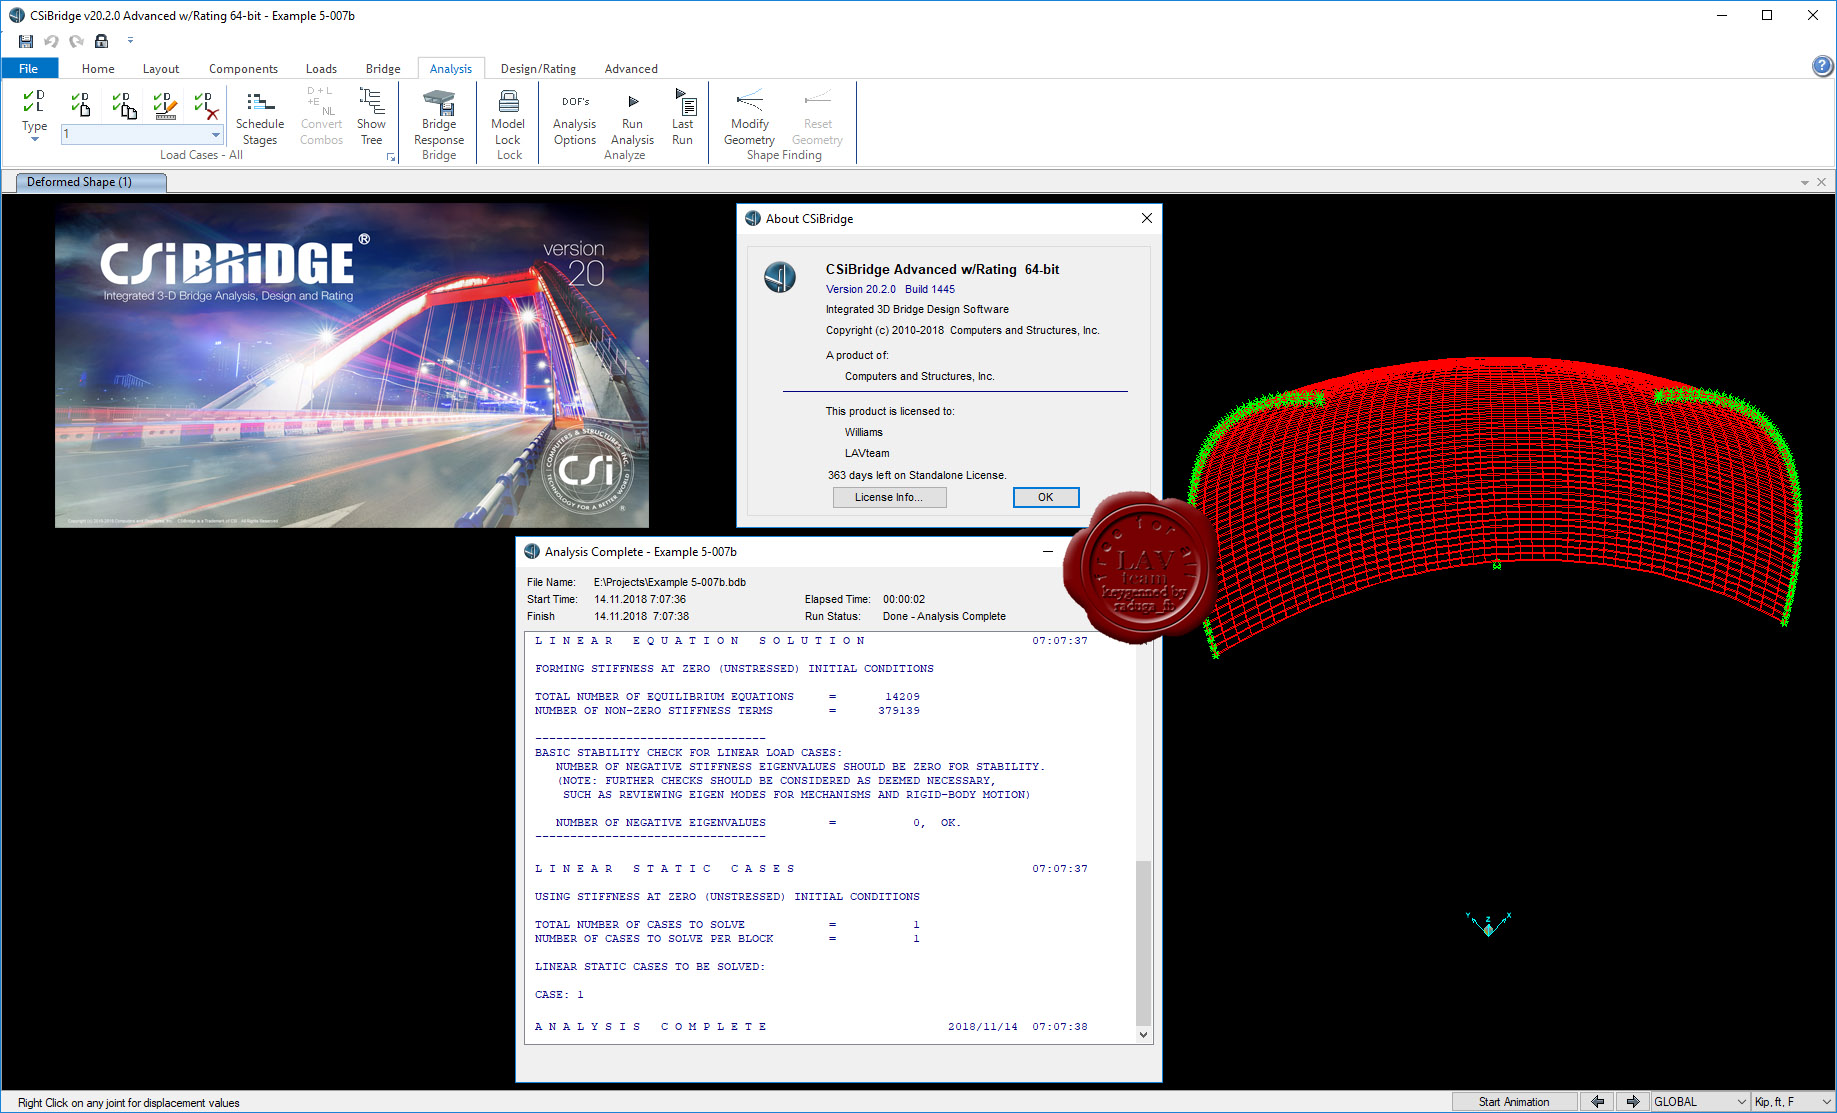
Task: Open the load case Type dropdown
Action: coord(35,116)
